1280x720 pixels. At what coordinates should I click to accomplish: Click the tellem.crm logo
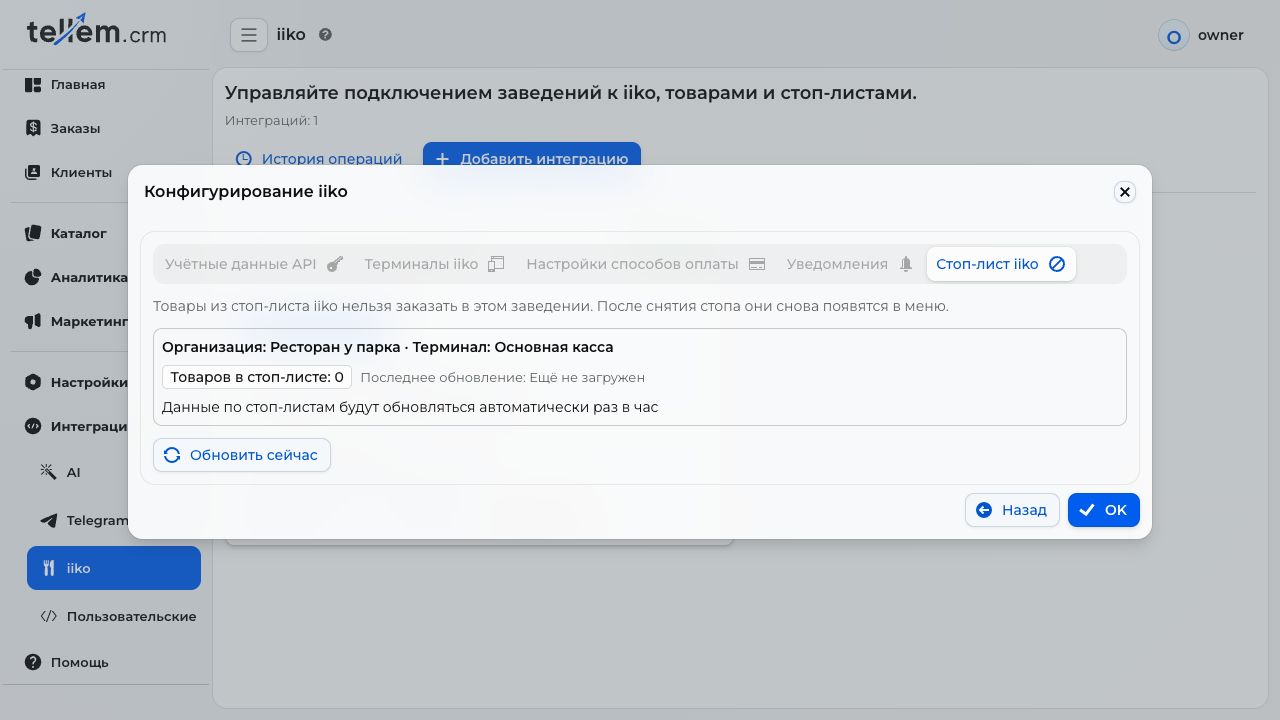coord(97,31)
